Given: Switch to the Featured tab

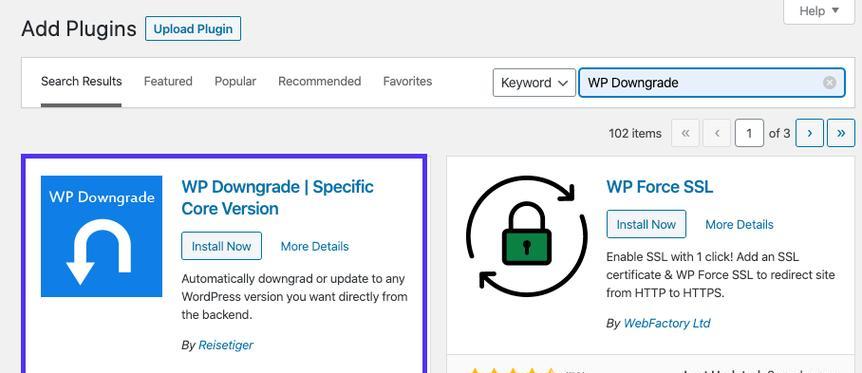Looking at the screenshot, I should (x=168, y=81).
